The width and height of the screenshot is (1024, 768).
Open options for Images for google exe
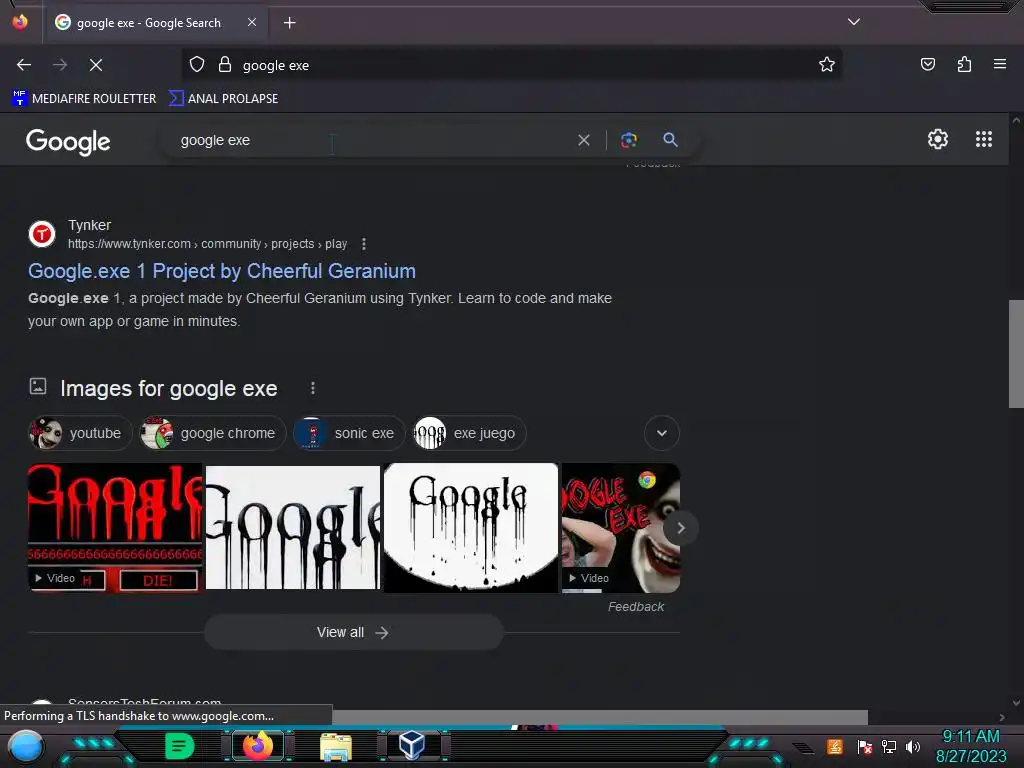[313, 389]
